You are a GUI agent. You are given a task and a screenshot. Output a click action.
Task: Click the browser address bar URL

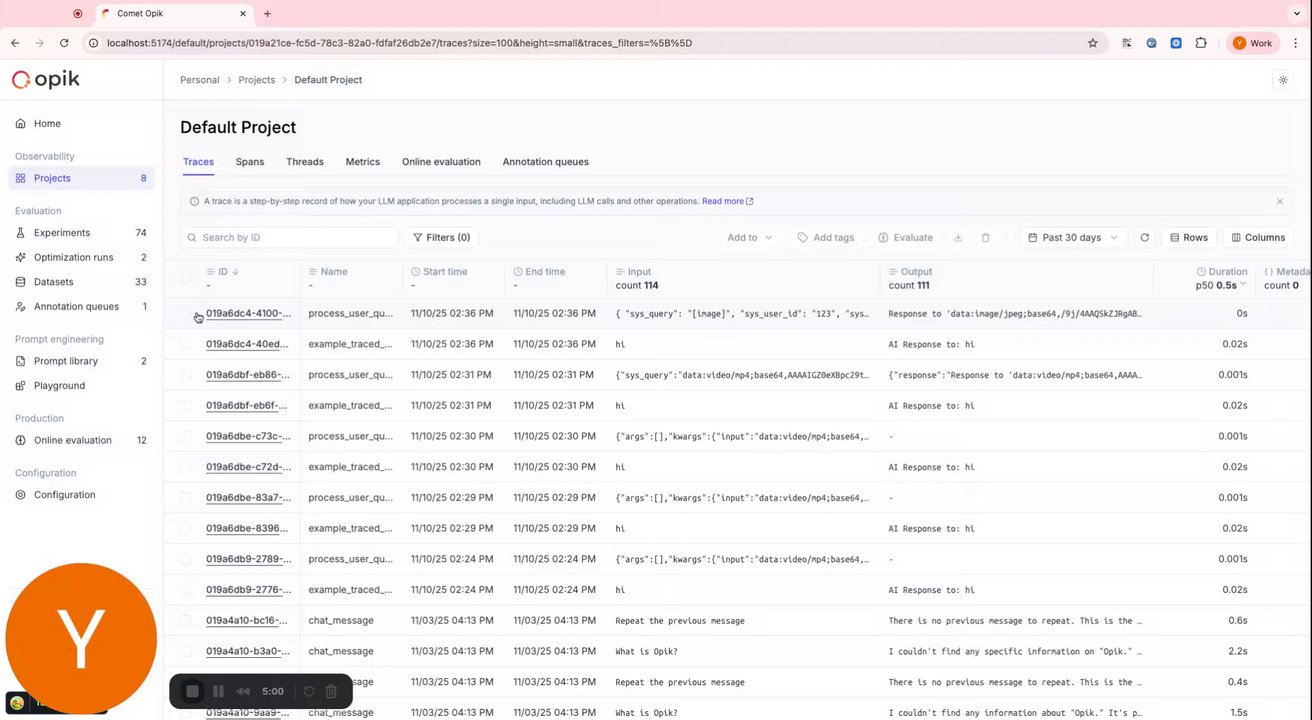[399, 43]
